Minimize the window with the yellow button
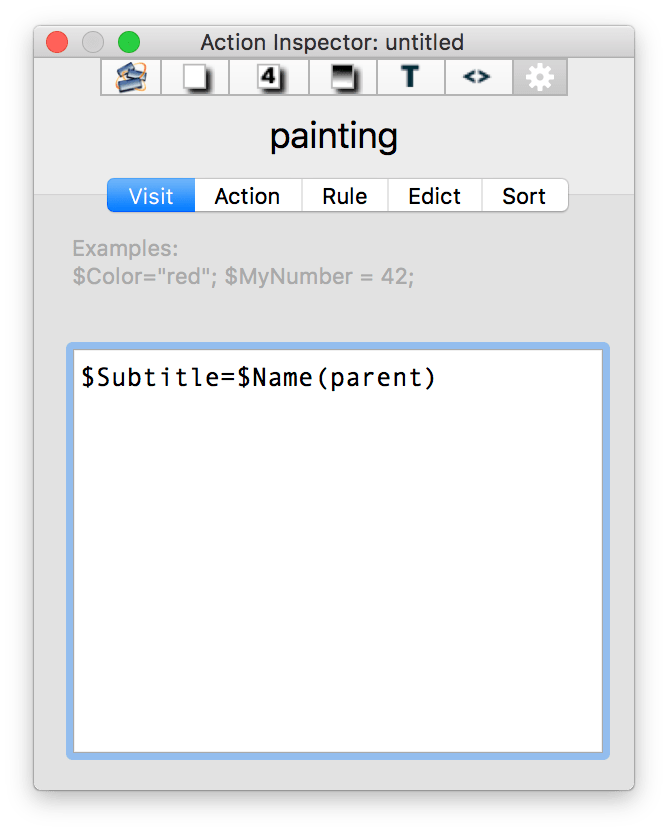Screen dimensions: 668x832 (x=93, y=42)
